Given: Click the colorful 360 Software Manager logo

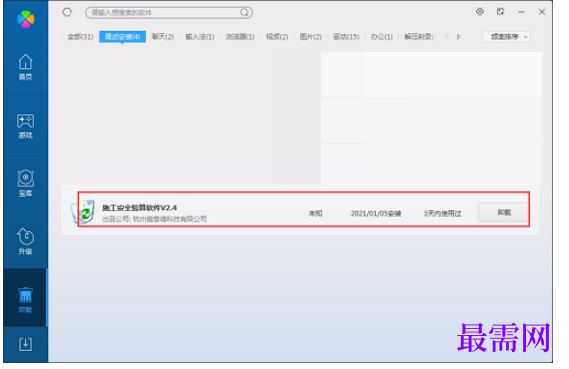Looking at the screenshot, I should pos(26,19).
